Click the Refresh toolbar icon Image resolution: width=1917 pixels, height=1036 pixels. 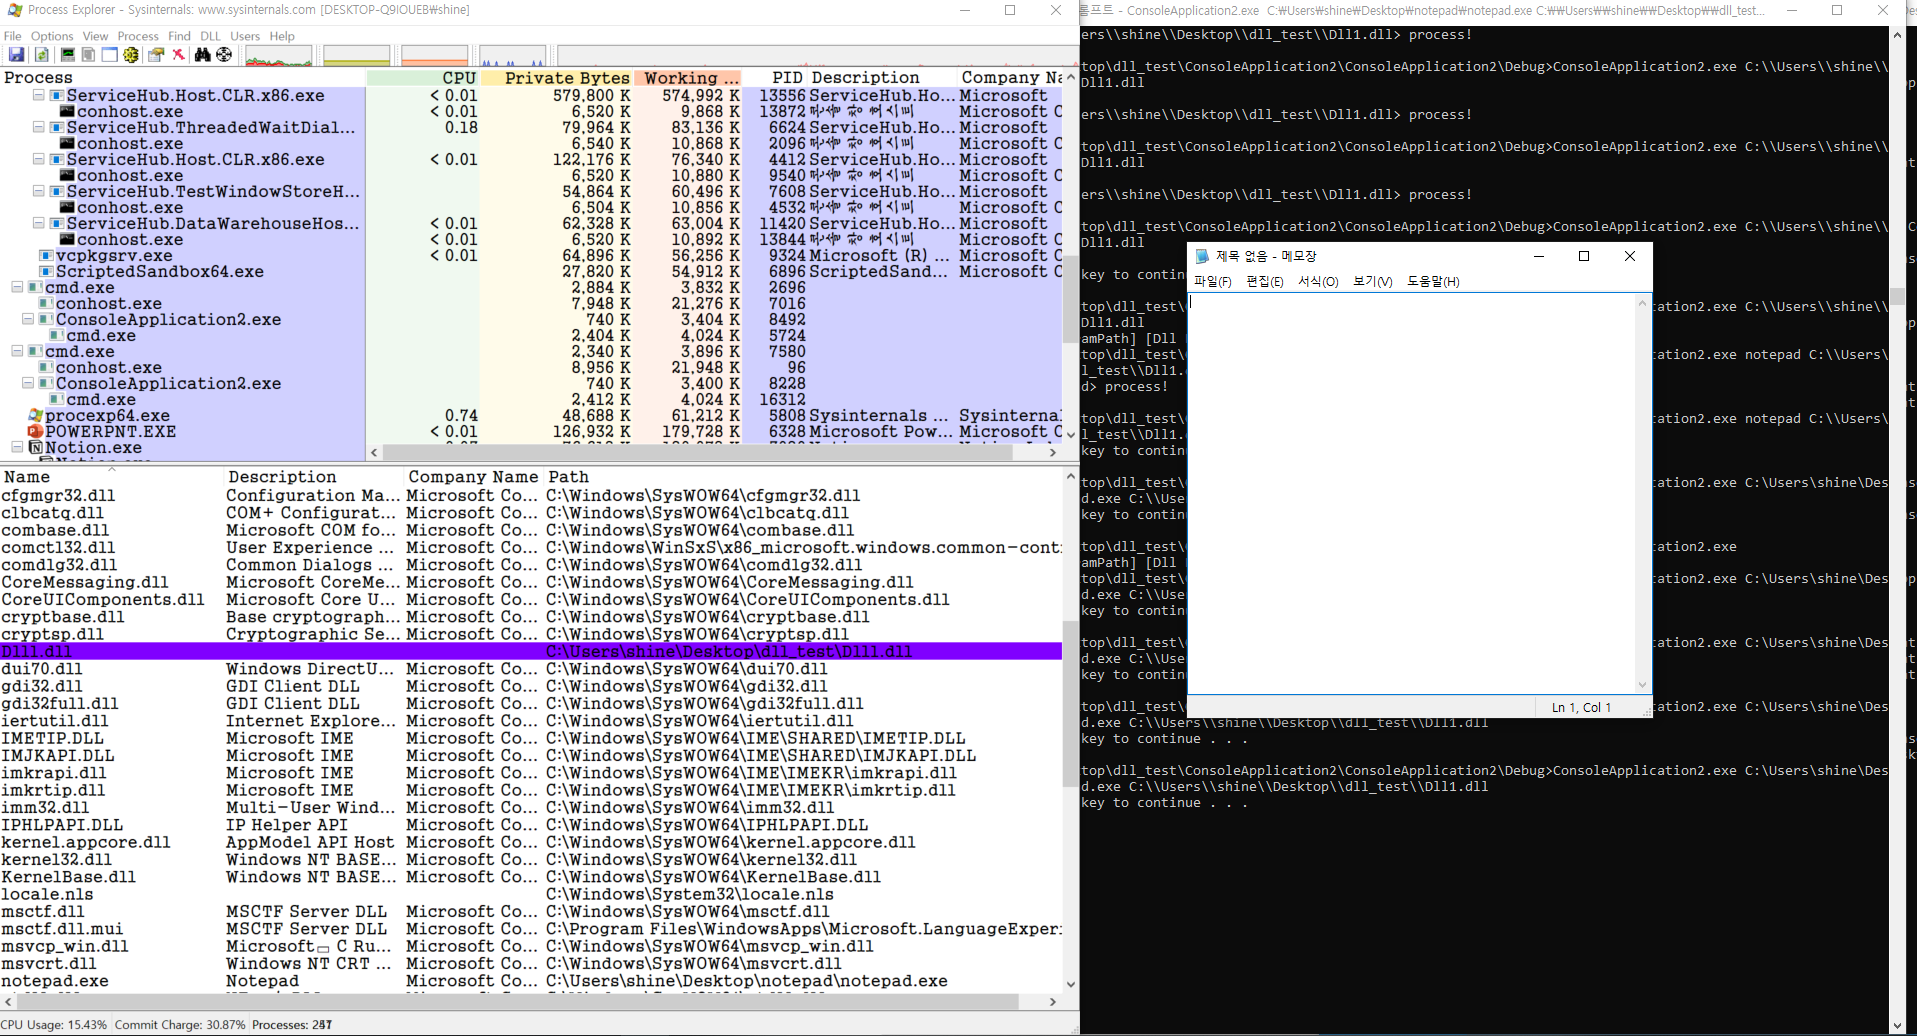coord(41,55)
